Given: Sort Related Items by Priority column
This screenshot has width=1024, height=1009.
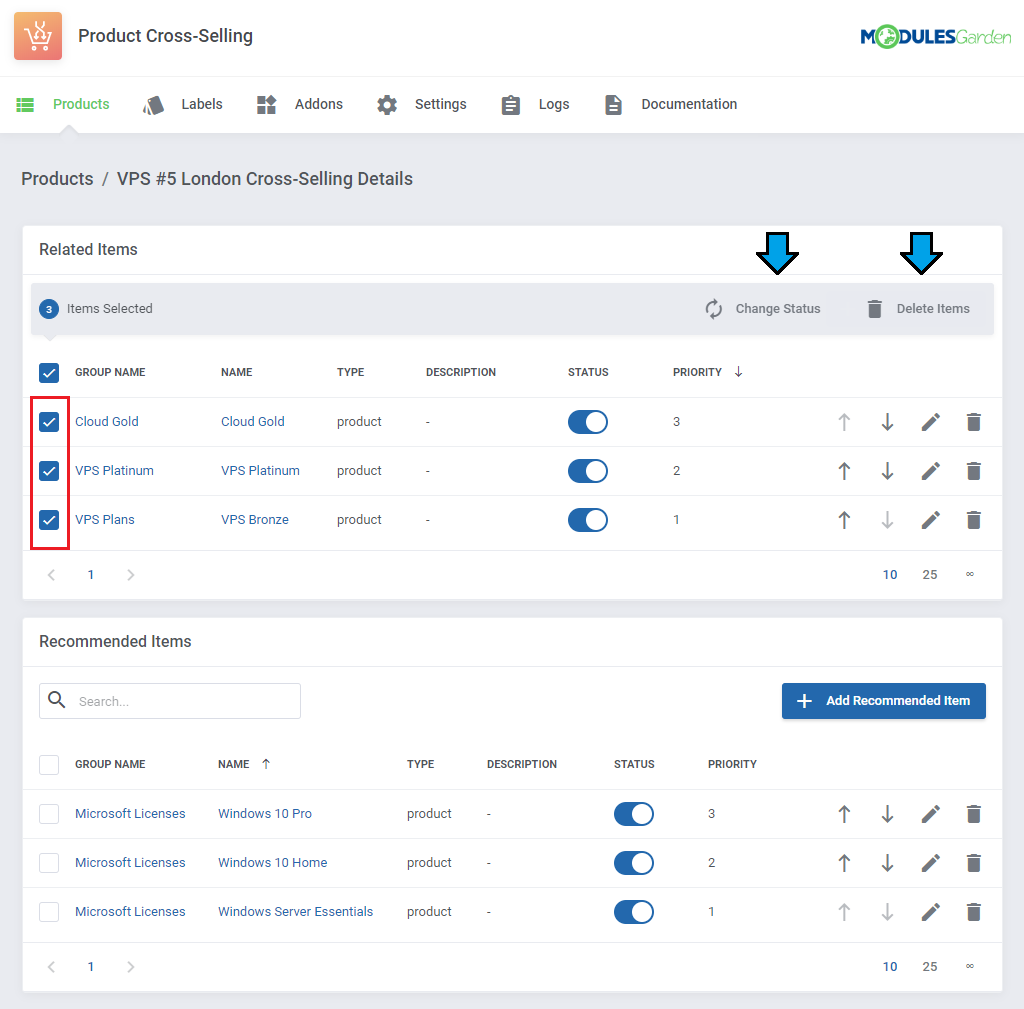Looking at the screenshot, I should [x=707, y=372].
